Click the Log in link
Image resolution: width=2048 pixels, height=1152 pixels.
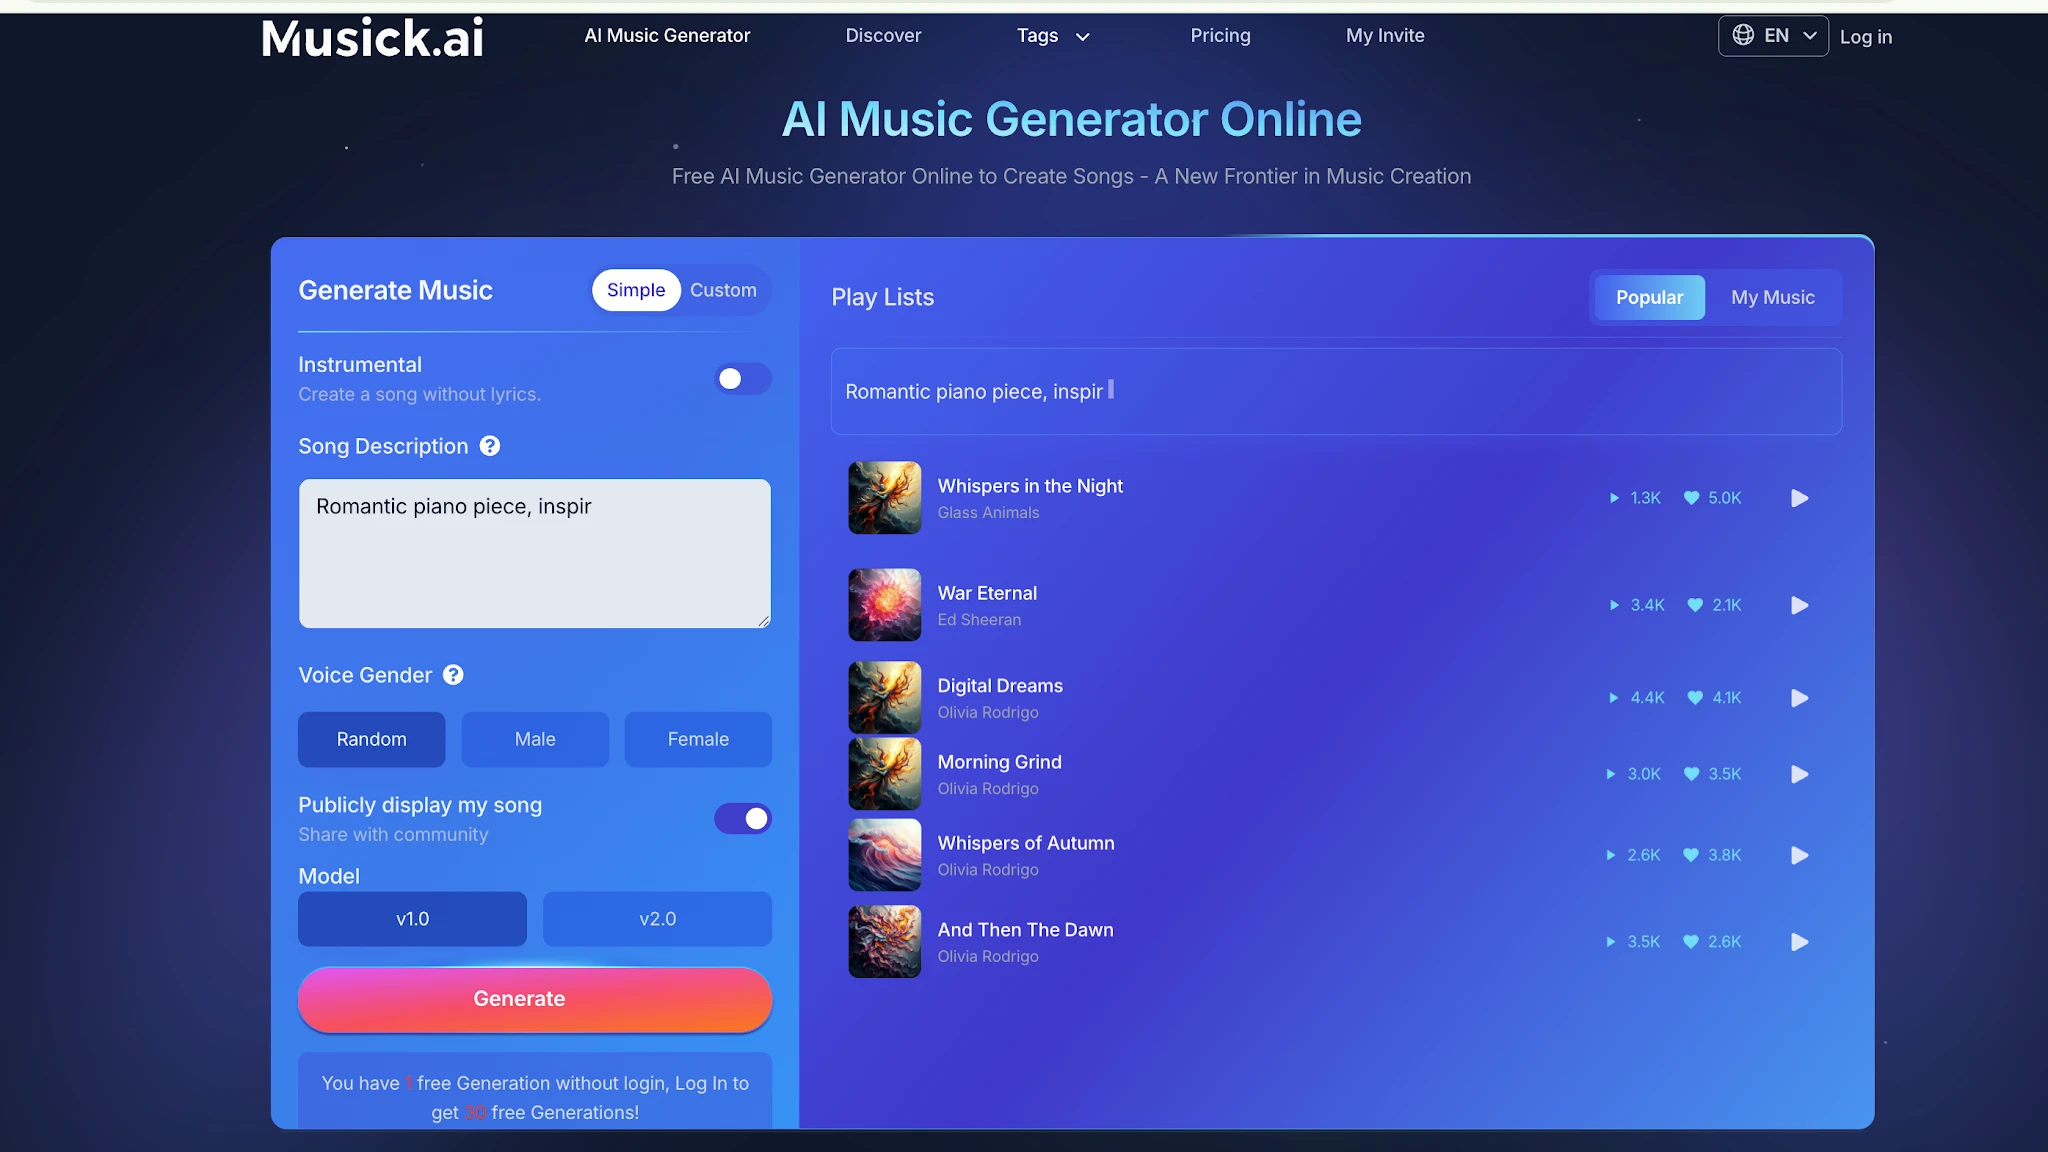point(1866,36)
